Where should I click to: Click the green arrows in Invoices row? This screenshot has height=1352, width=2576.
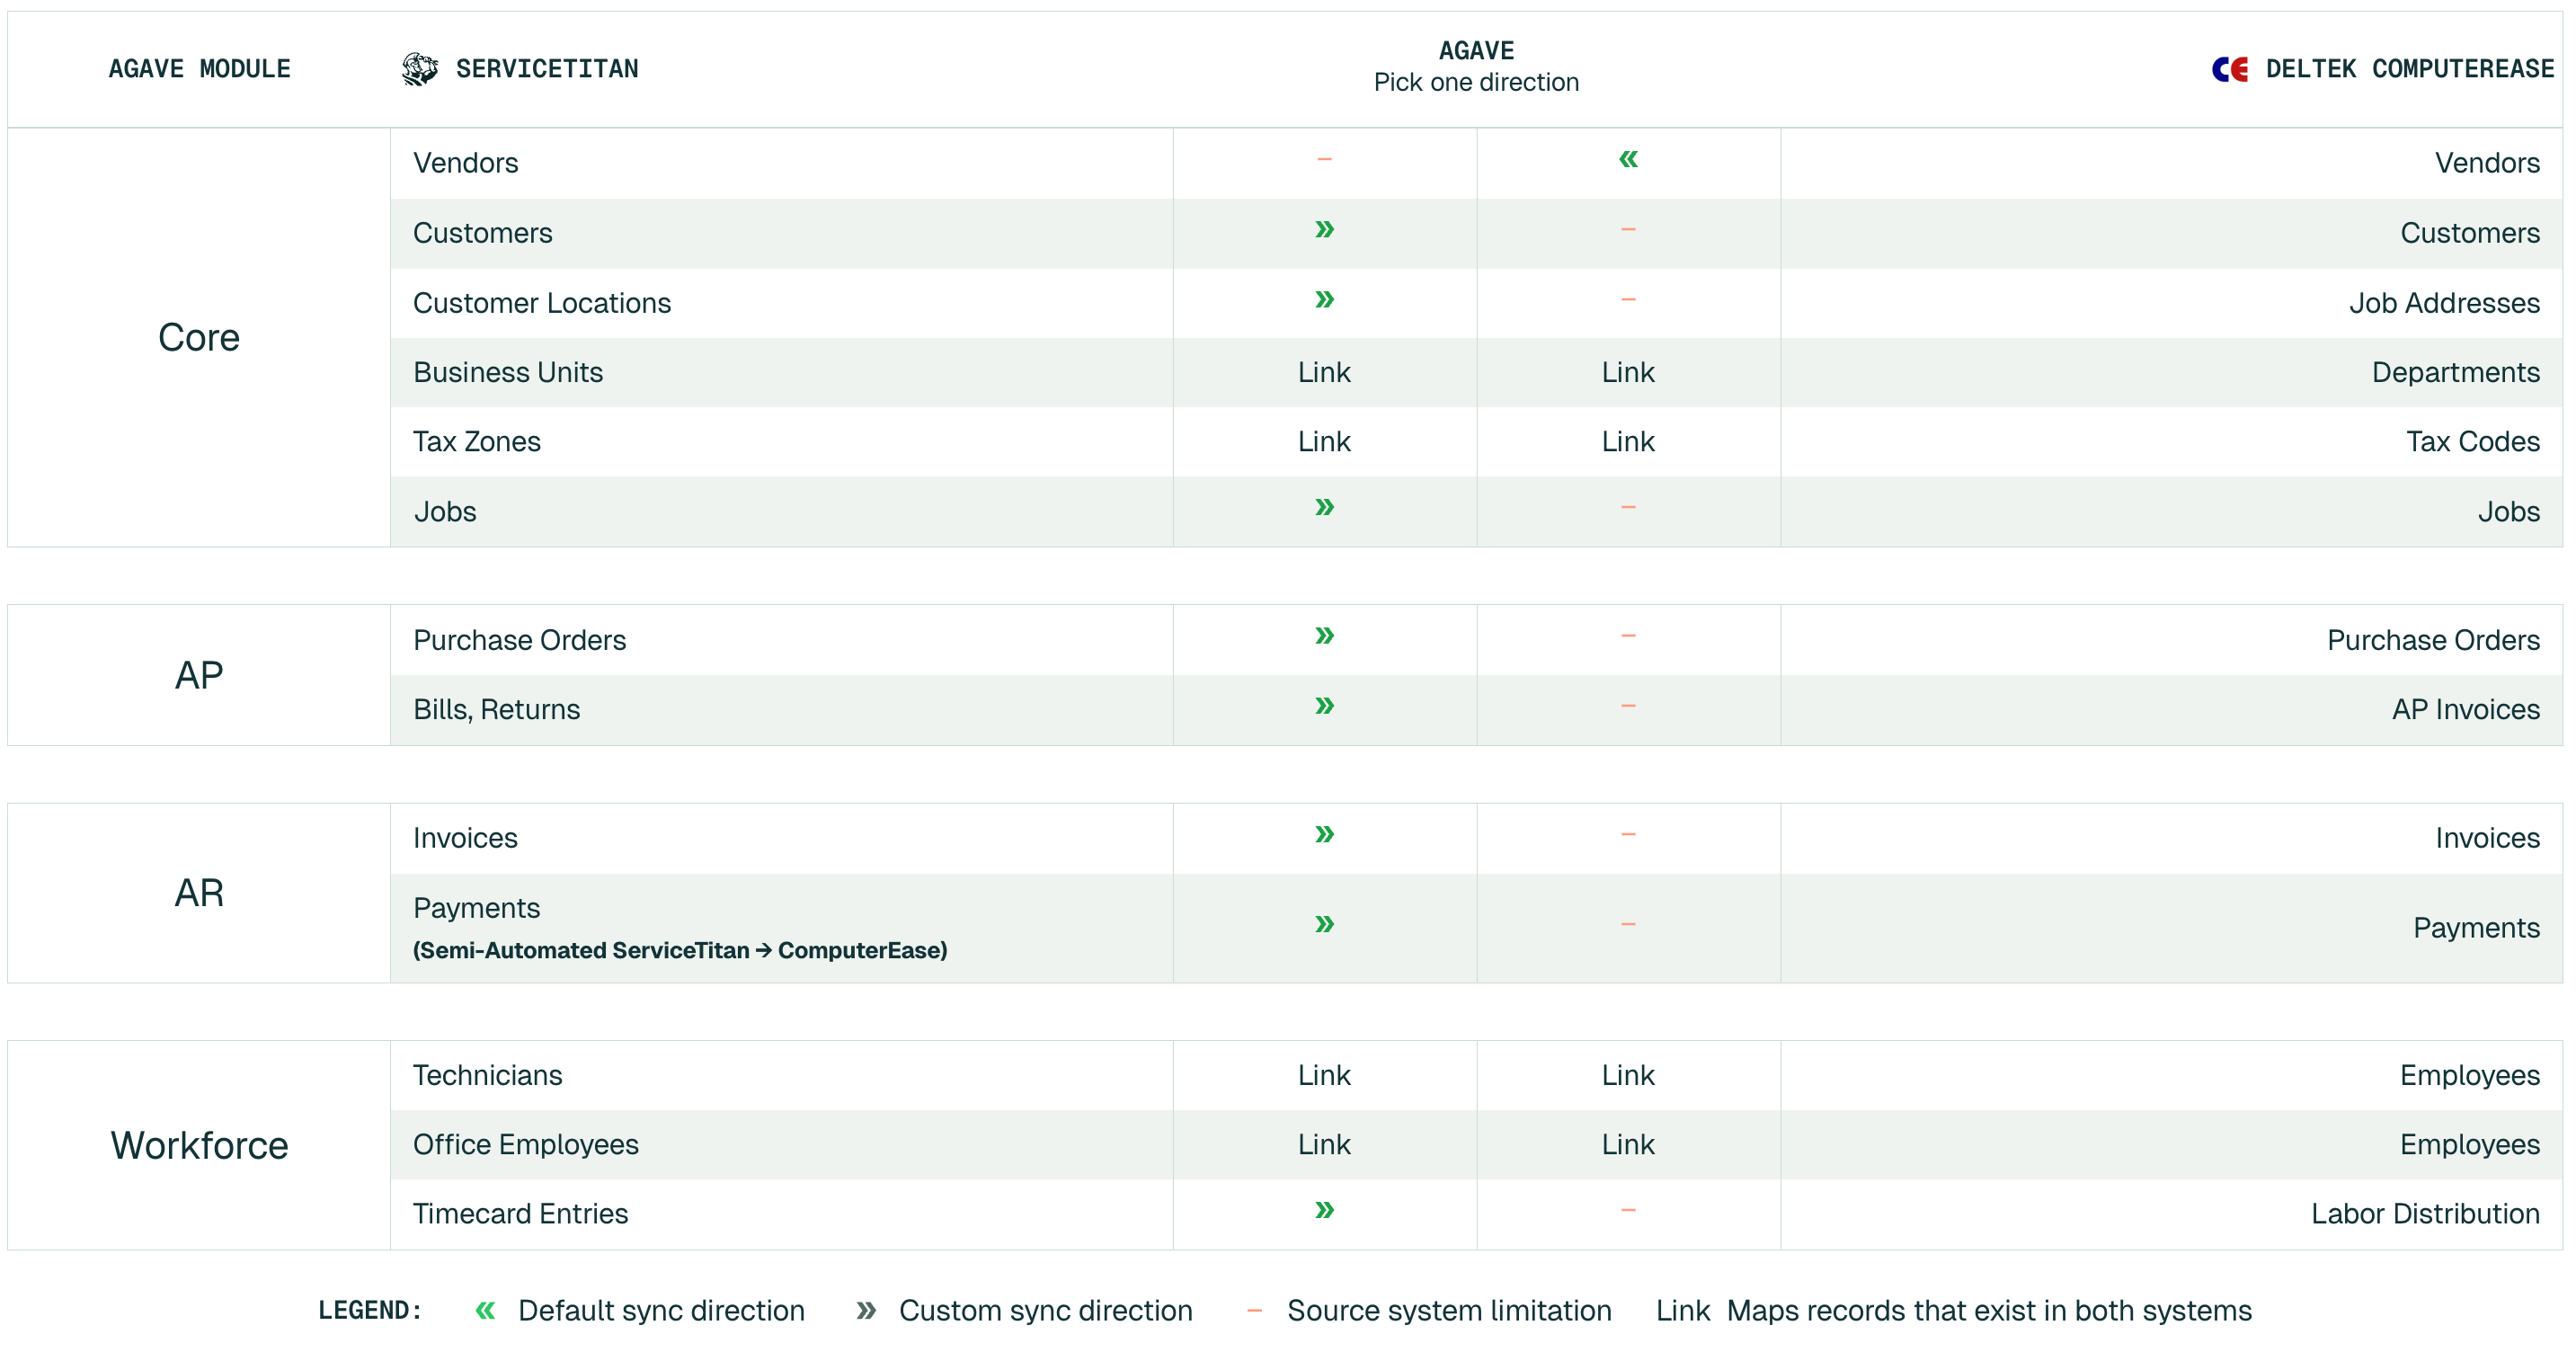point(1324,834)
